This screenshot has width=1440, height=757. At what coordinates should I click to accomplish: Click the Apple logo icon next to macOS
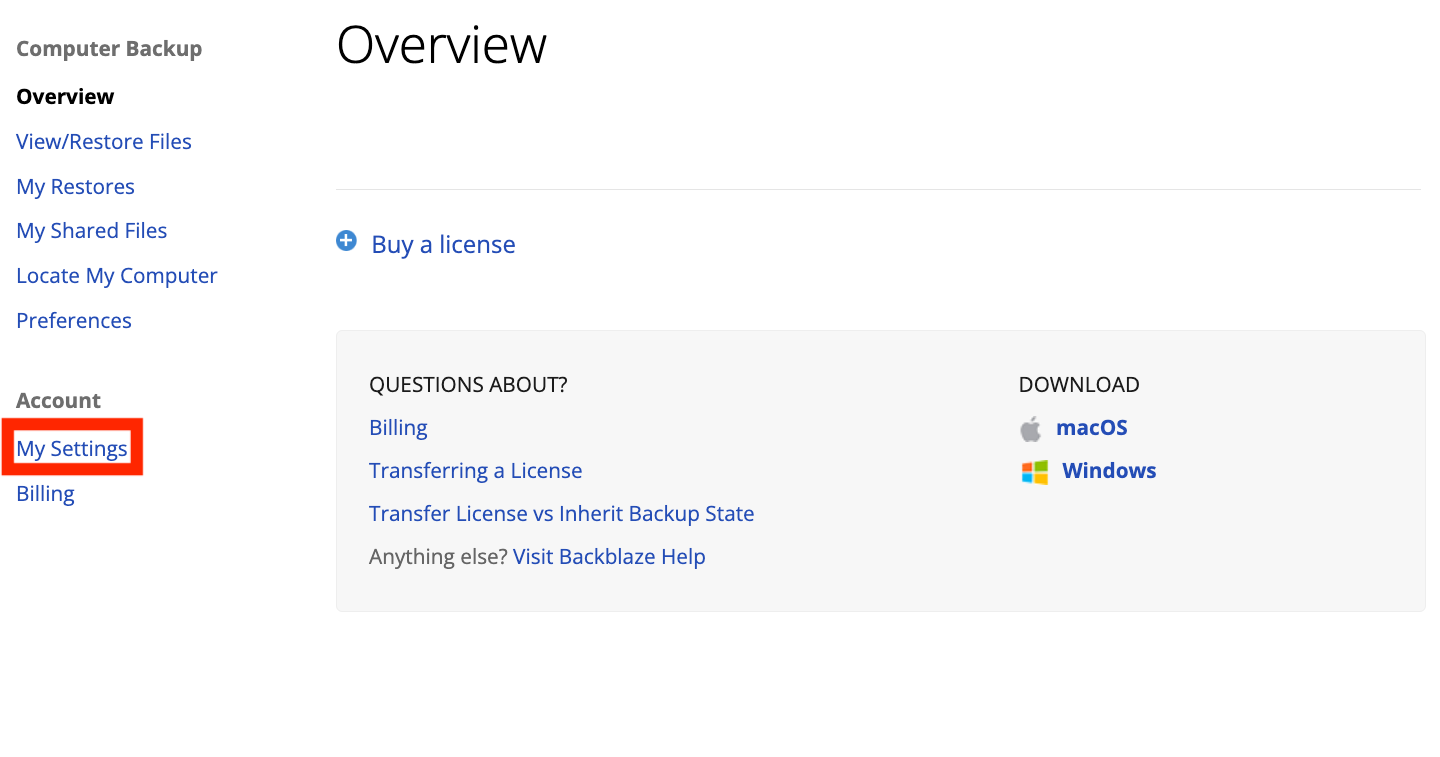click(1031, 429)
